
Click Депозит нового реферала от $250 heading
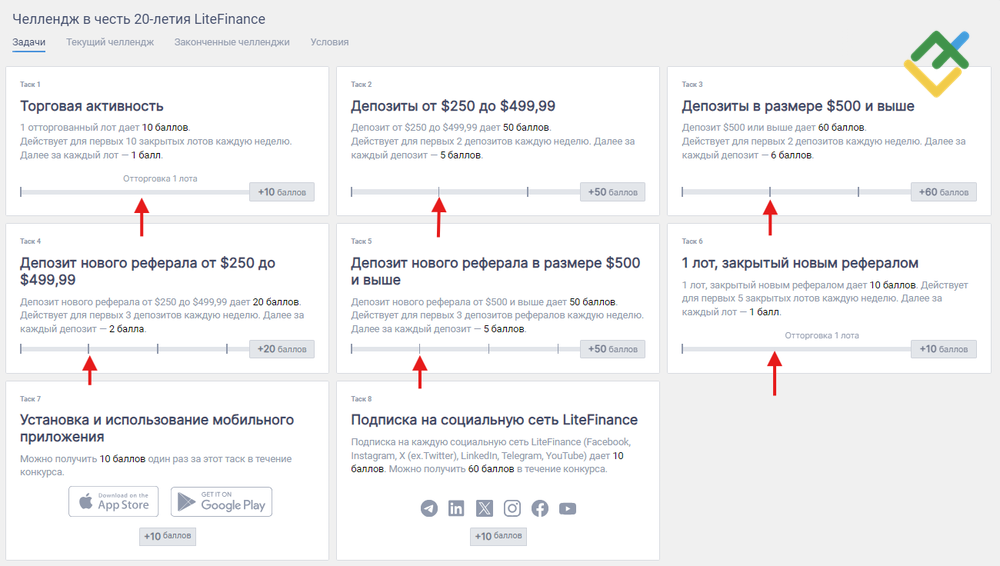(147, 271)
